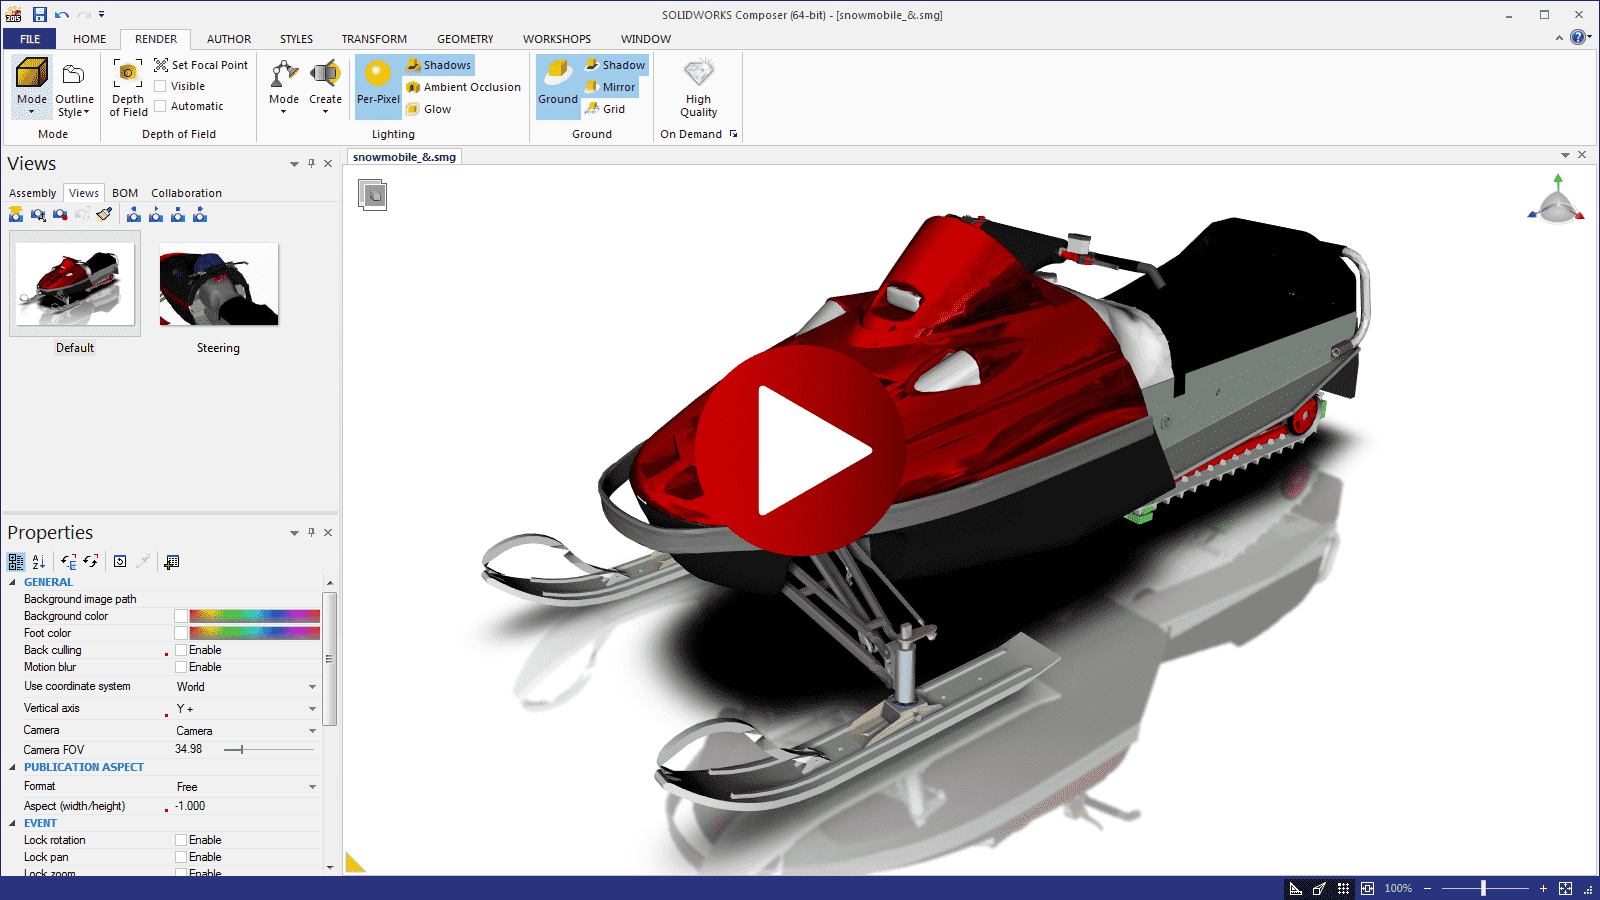Viewport: 1600px width, 900px height.
Task: Click the Undo arrow in title bar
Action: coord(62,14)
